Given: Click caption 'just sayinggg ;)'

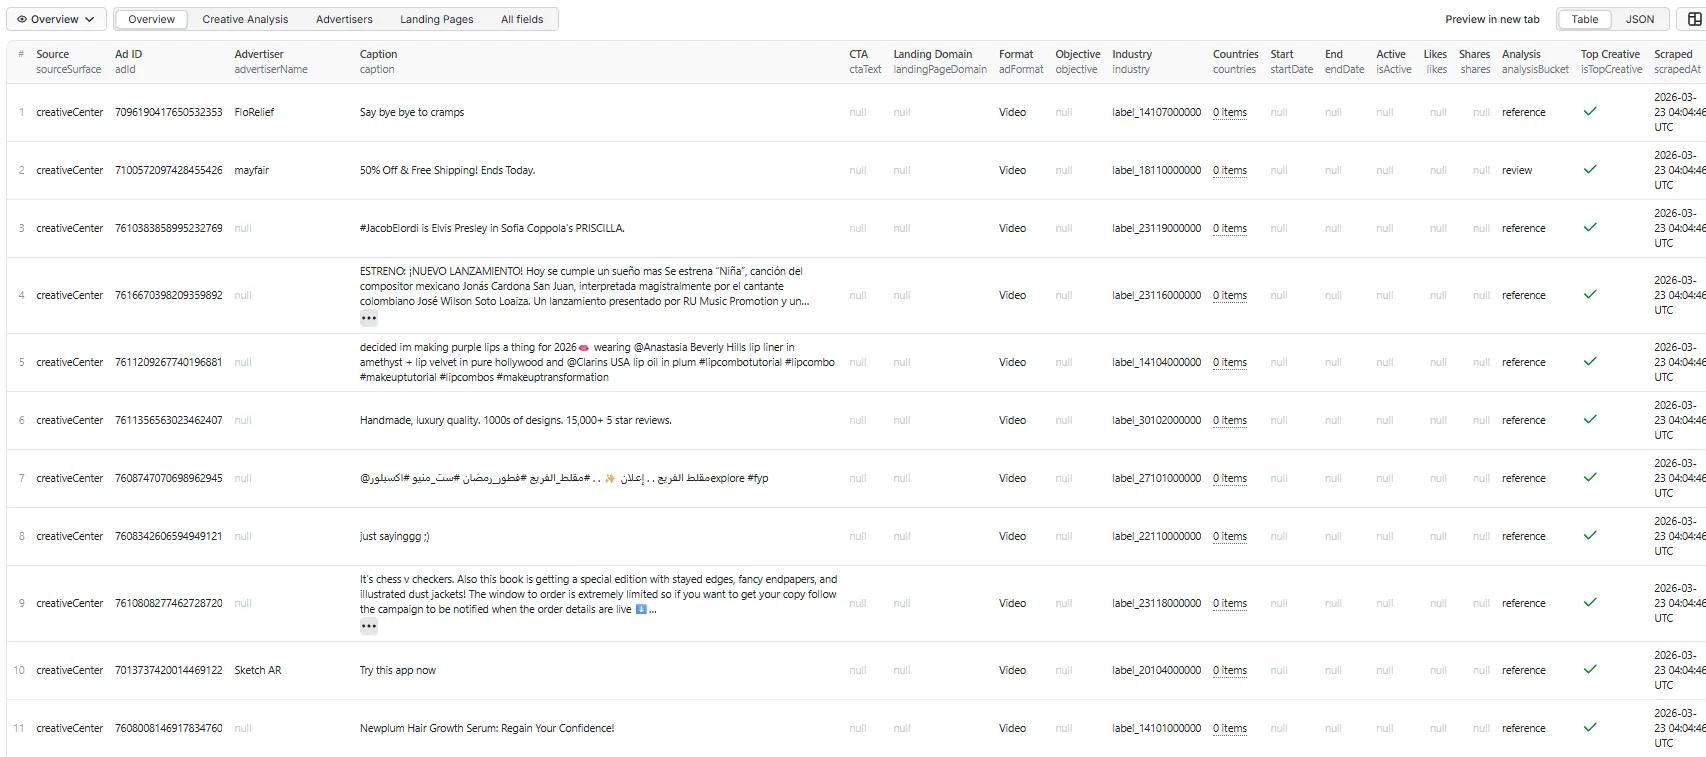Looking at the screenshot, I should [x=394, y=536].
